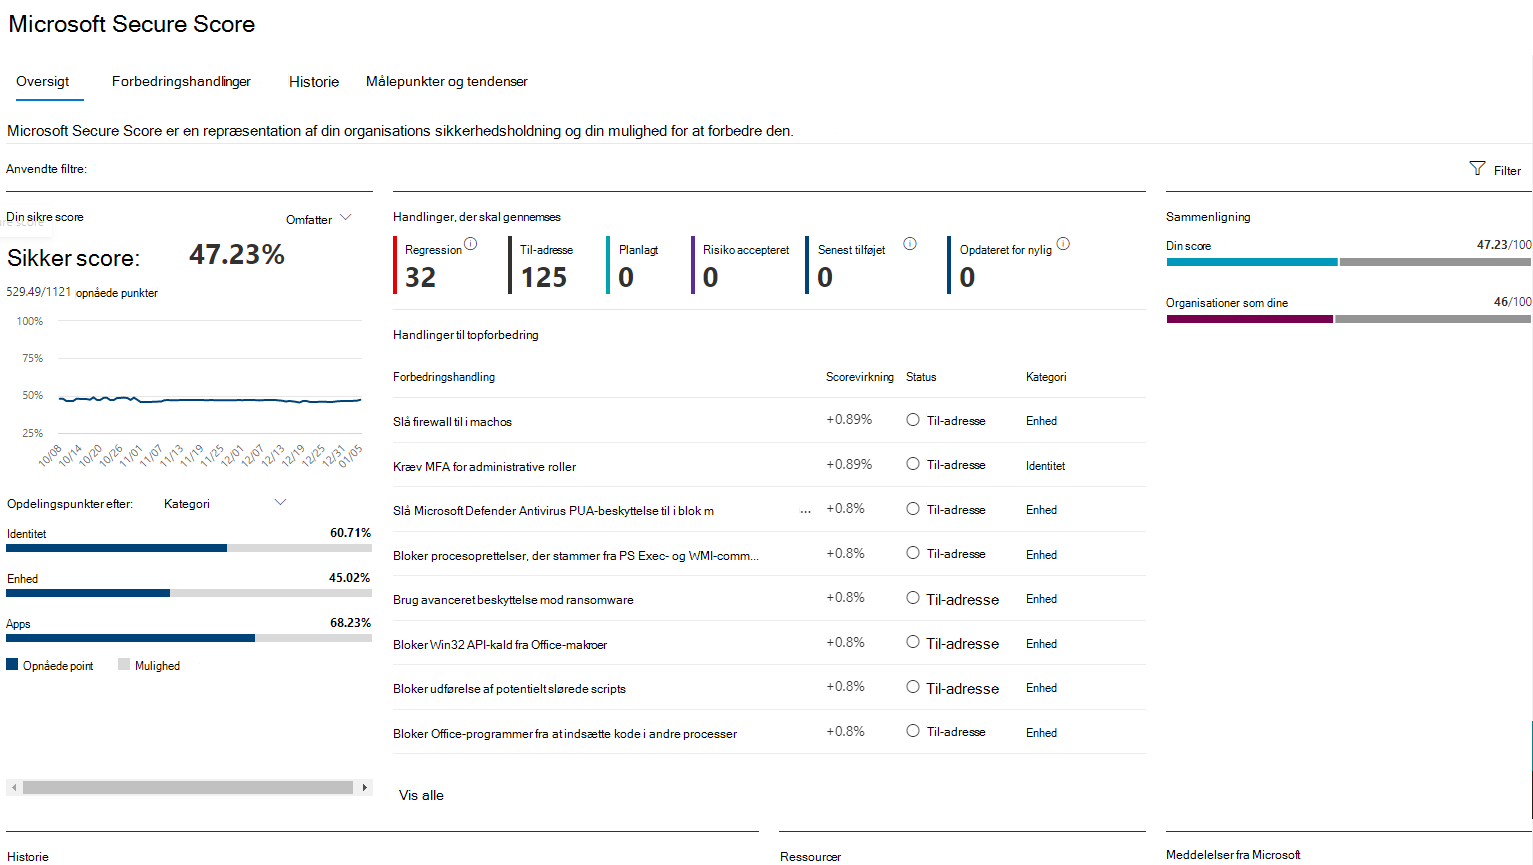The width and height of the screenshot is (1533, 865).
Task: Click the Identitet category cell in the MFA row
Action: click(1045, 466)
